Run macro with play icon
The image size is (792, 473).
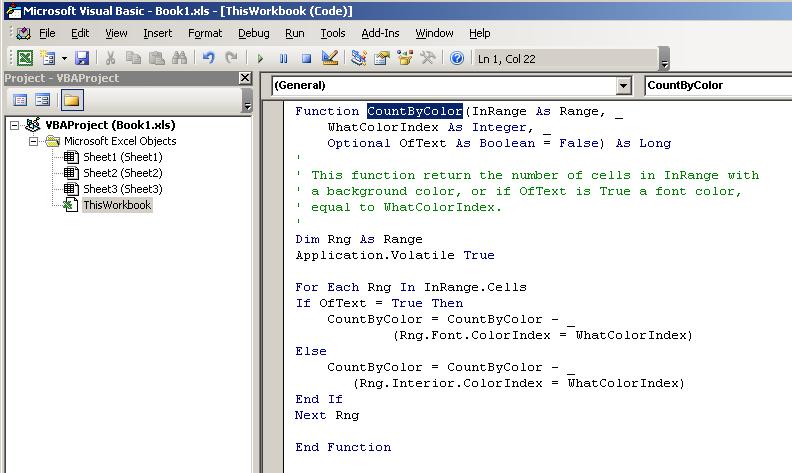(260, 59)
